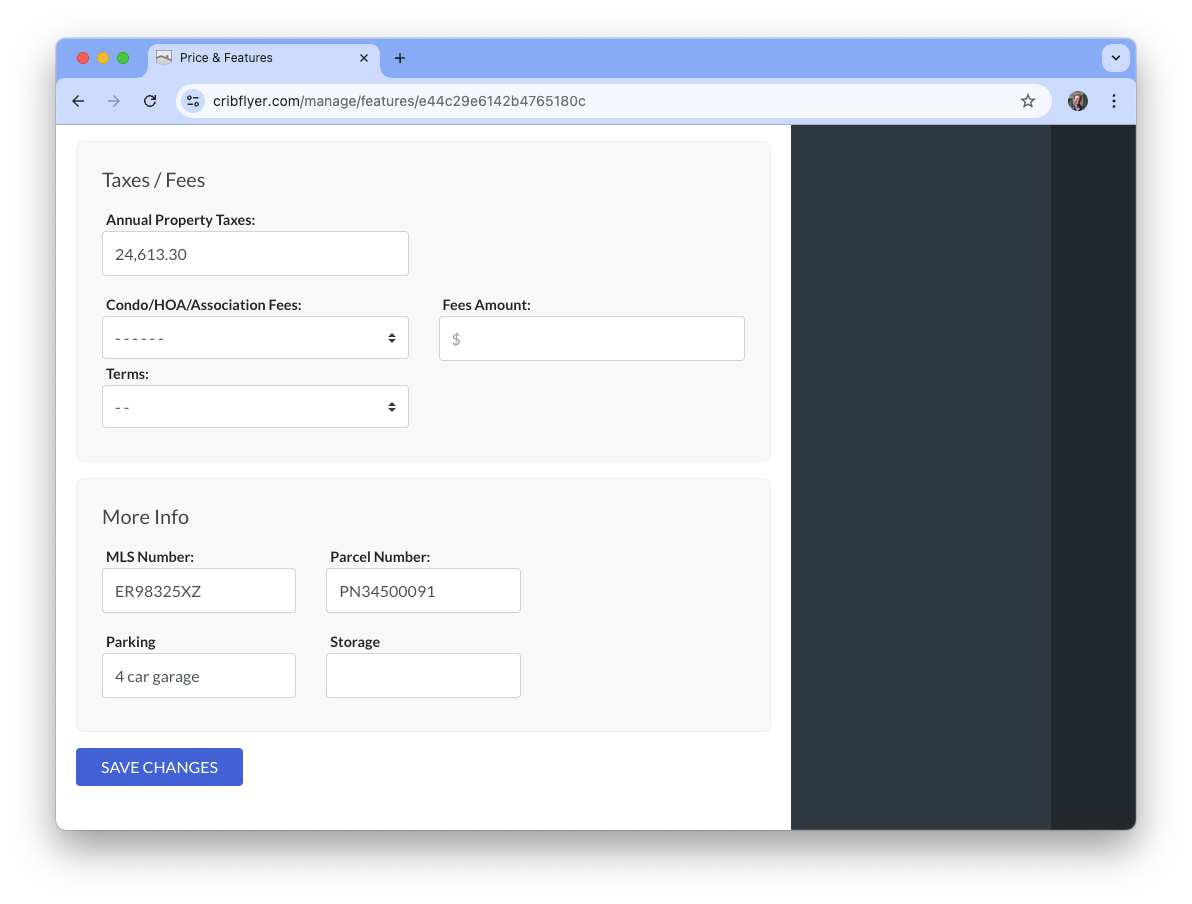Click the 'MLS Number:' label
The image size is (1192, 904).
tap(150, 557)
